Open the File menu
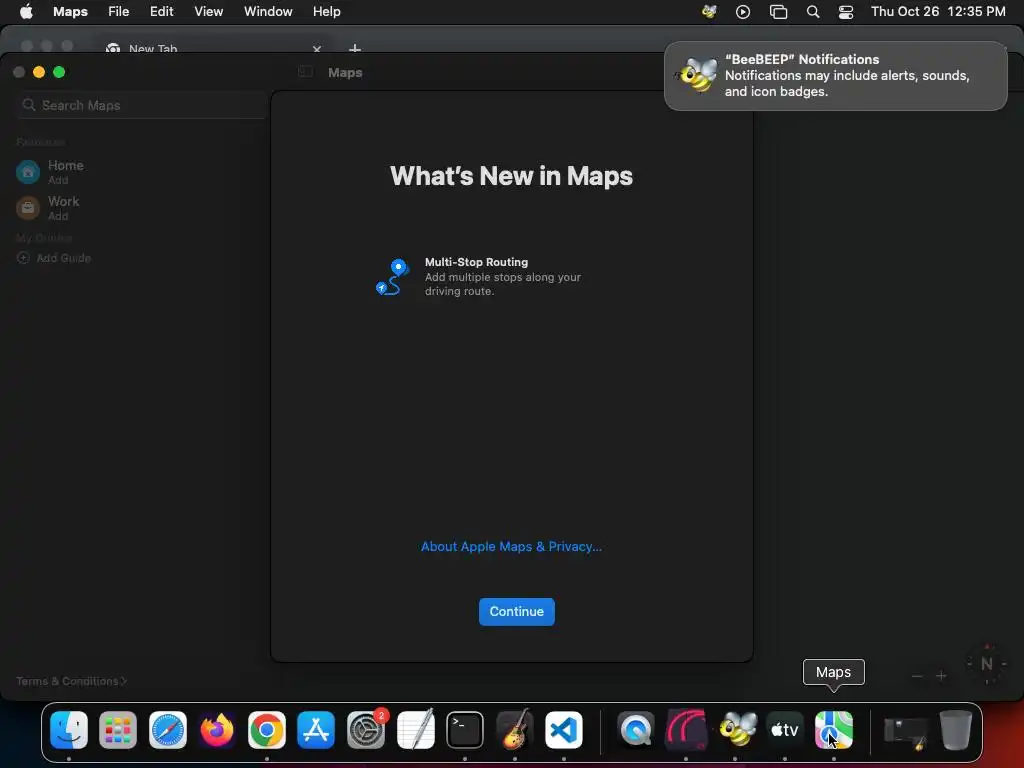 (x=118, y=12)
